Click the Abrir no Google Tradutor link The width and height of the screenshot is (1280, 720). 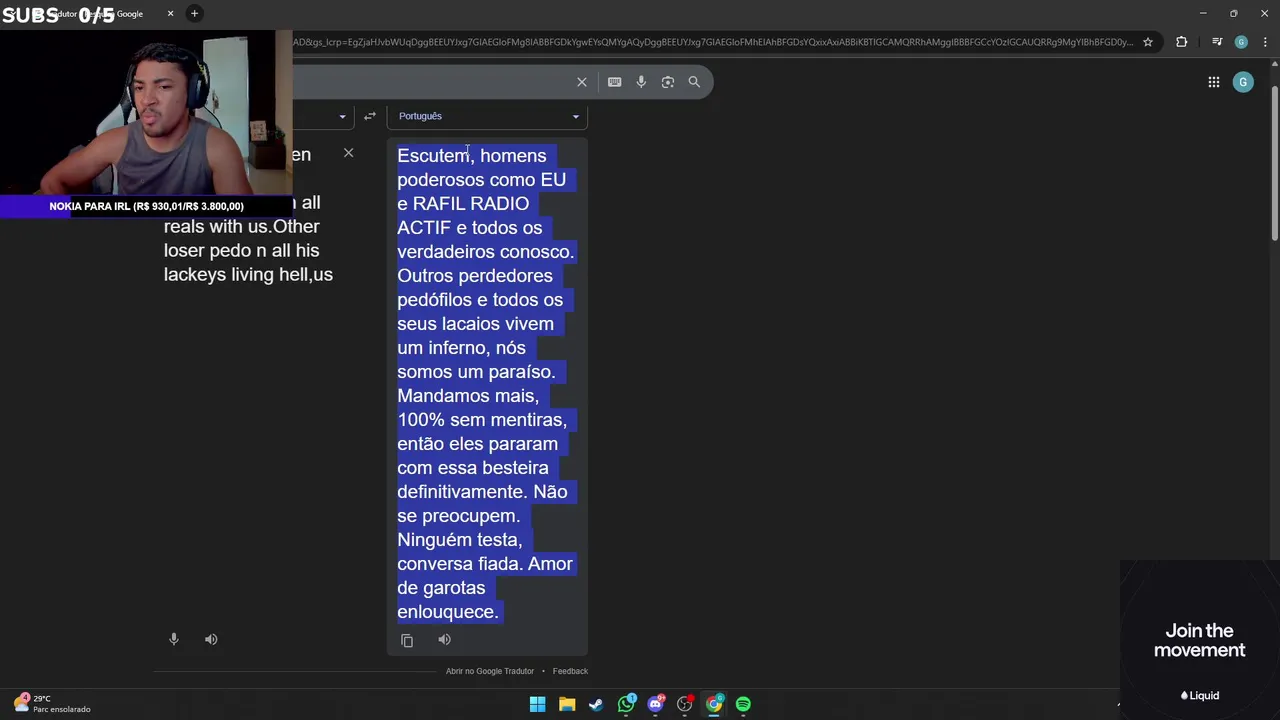pos(490,671)
